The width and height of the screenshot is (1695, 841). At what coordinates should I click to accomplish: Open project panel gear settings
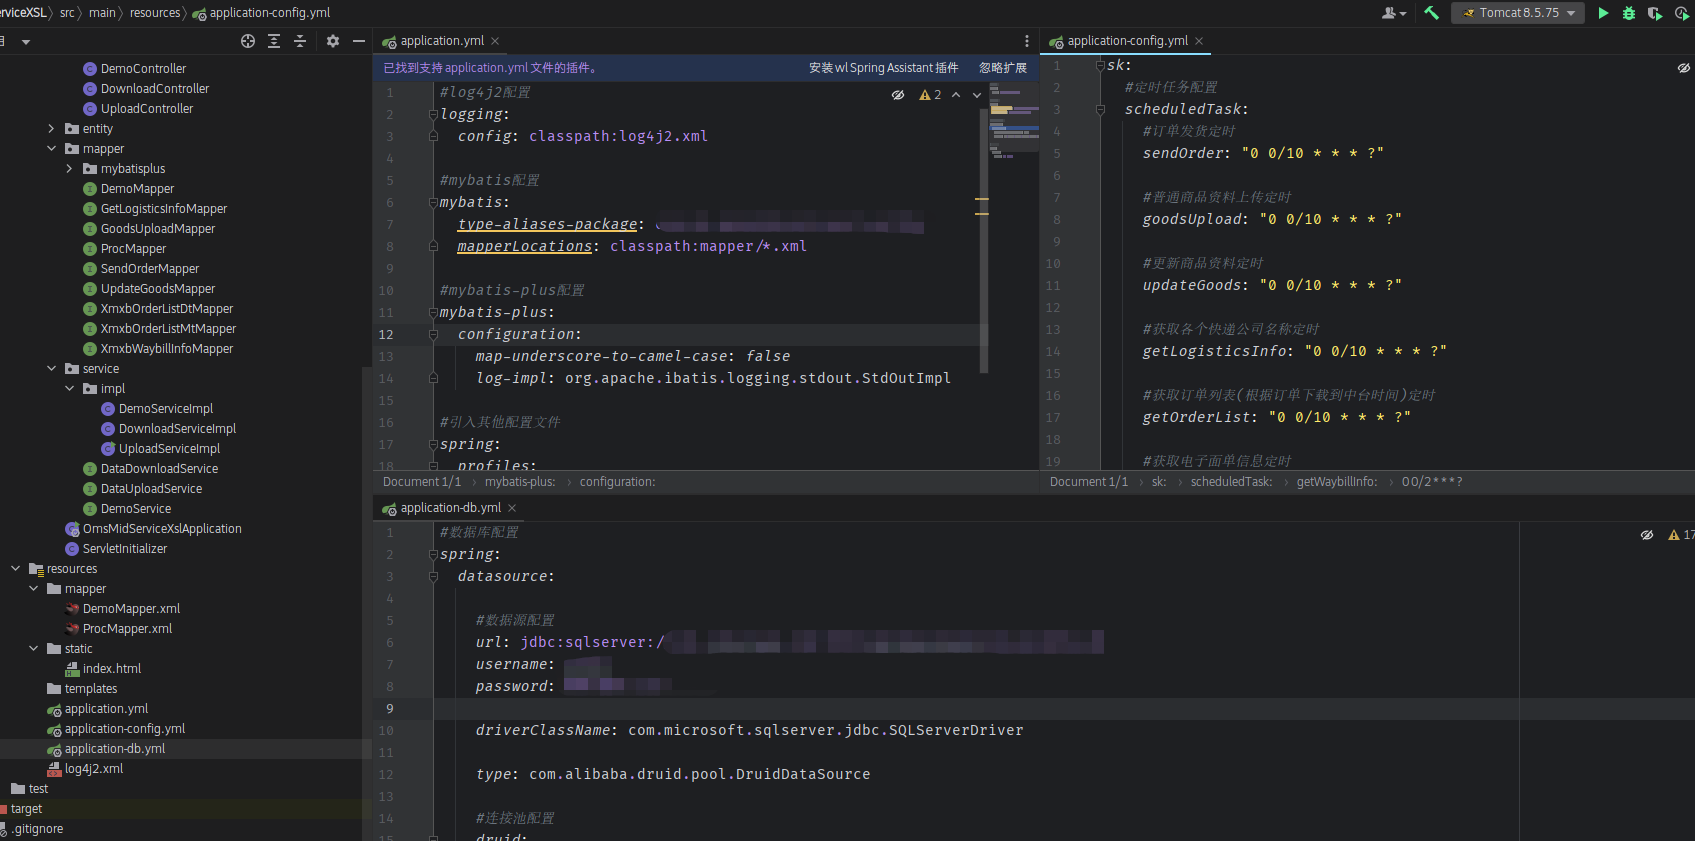pyautogui.click(x=333, y=41)
